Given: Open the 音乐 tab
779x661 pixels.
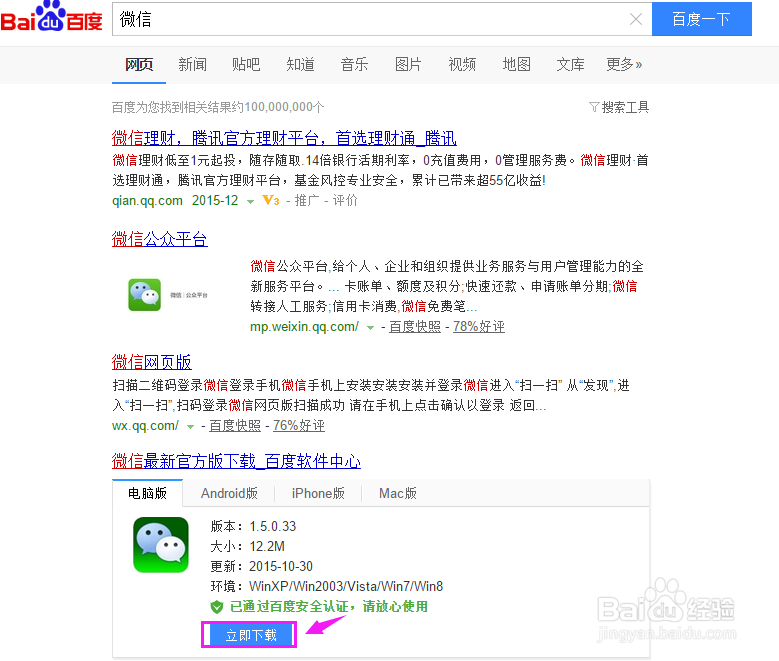Looking at the screenshot, I should click(354, 65).
